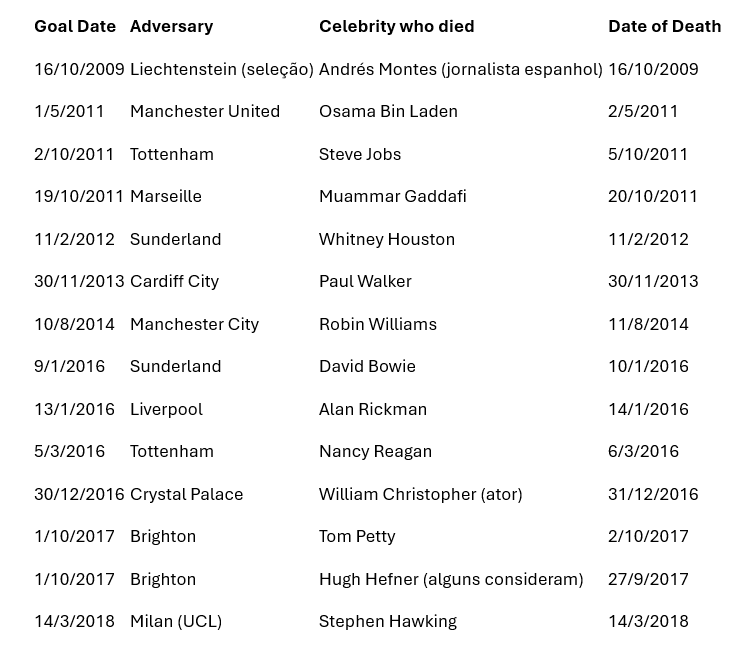Screen dimensions: 730x645
Task: Click the Liechtenstein (seleção) cell
Action: [222, 69]
